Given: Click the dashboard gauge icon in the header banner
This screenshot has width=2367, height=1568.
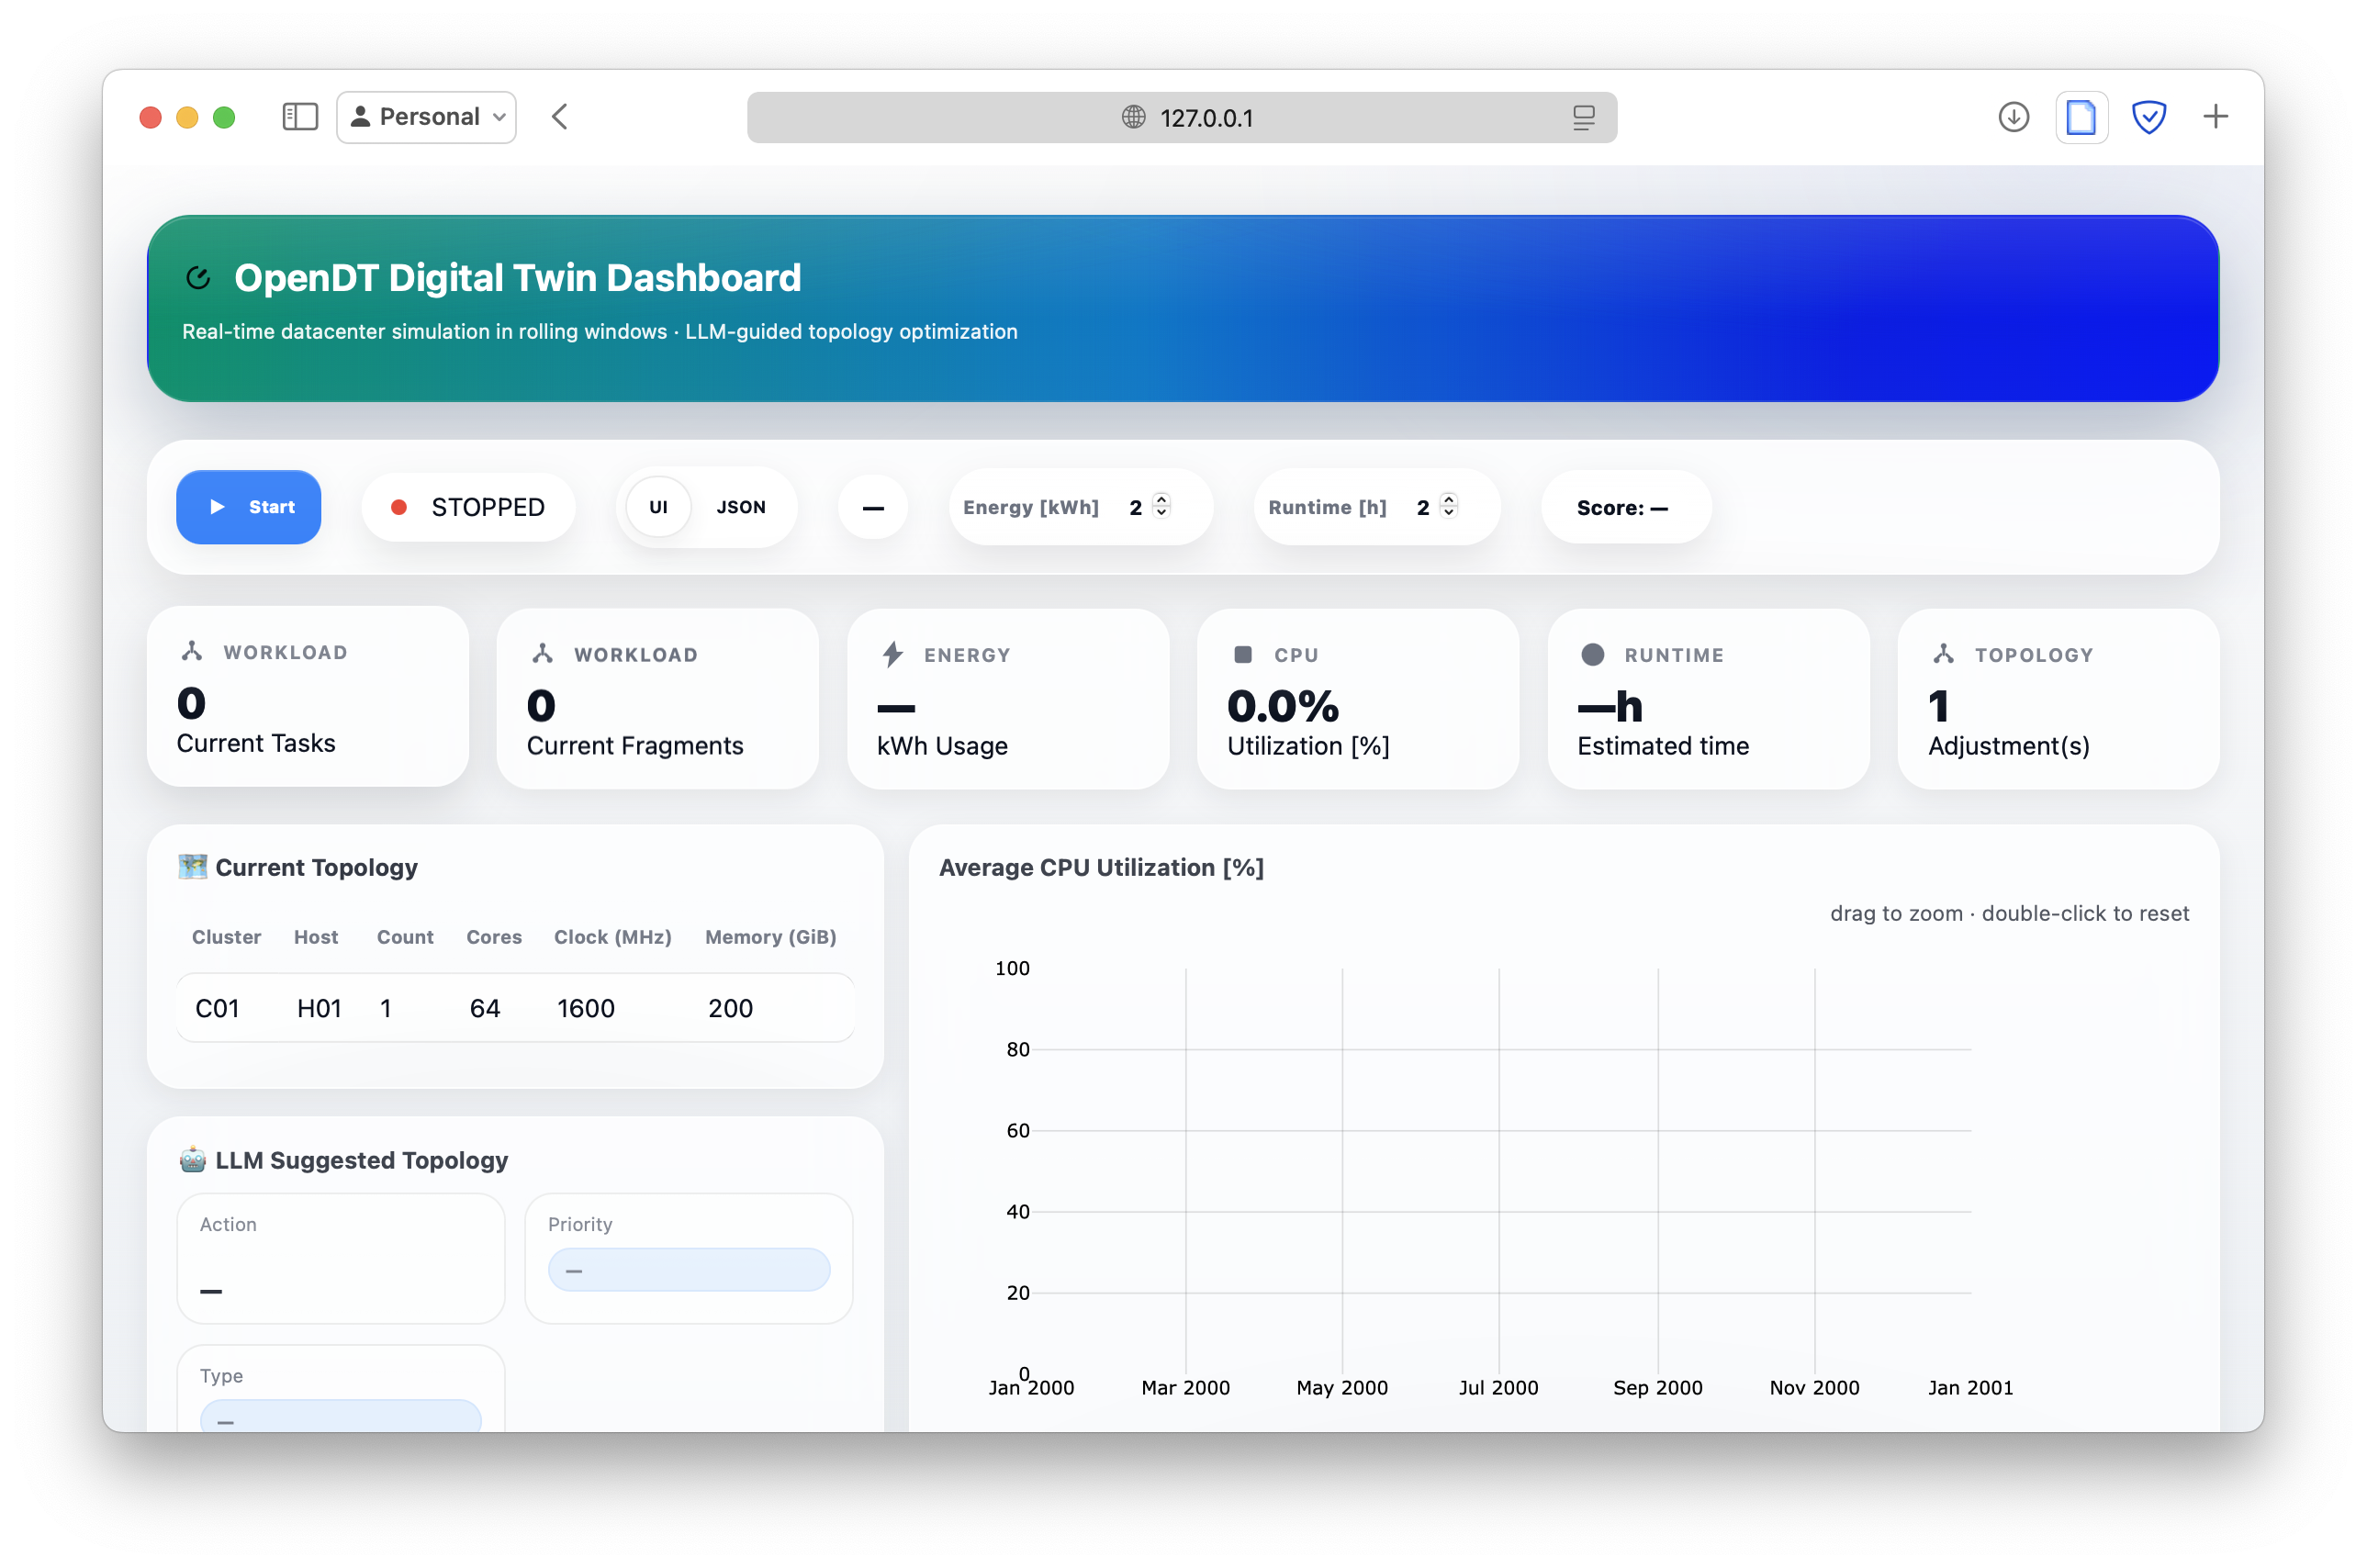Looking at the screenshot, I should coord(199,277).
